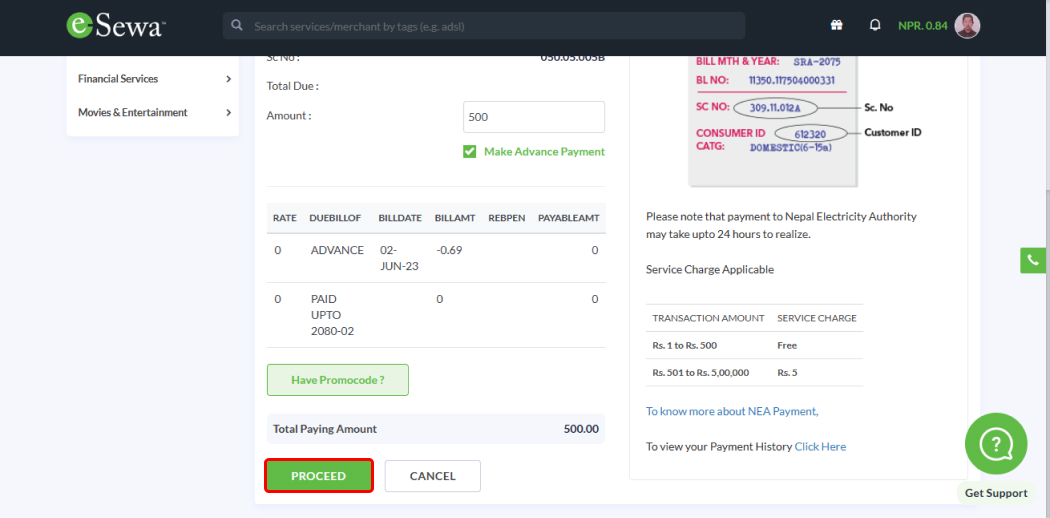Click the PROCEED button
Screen dimensions: 1050x518
(x=319, y=476)
